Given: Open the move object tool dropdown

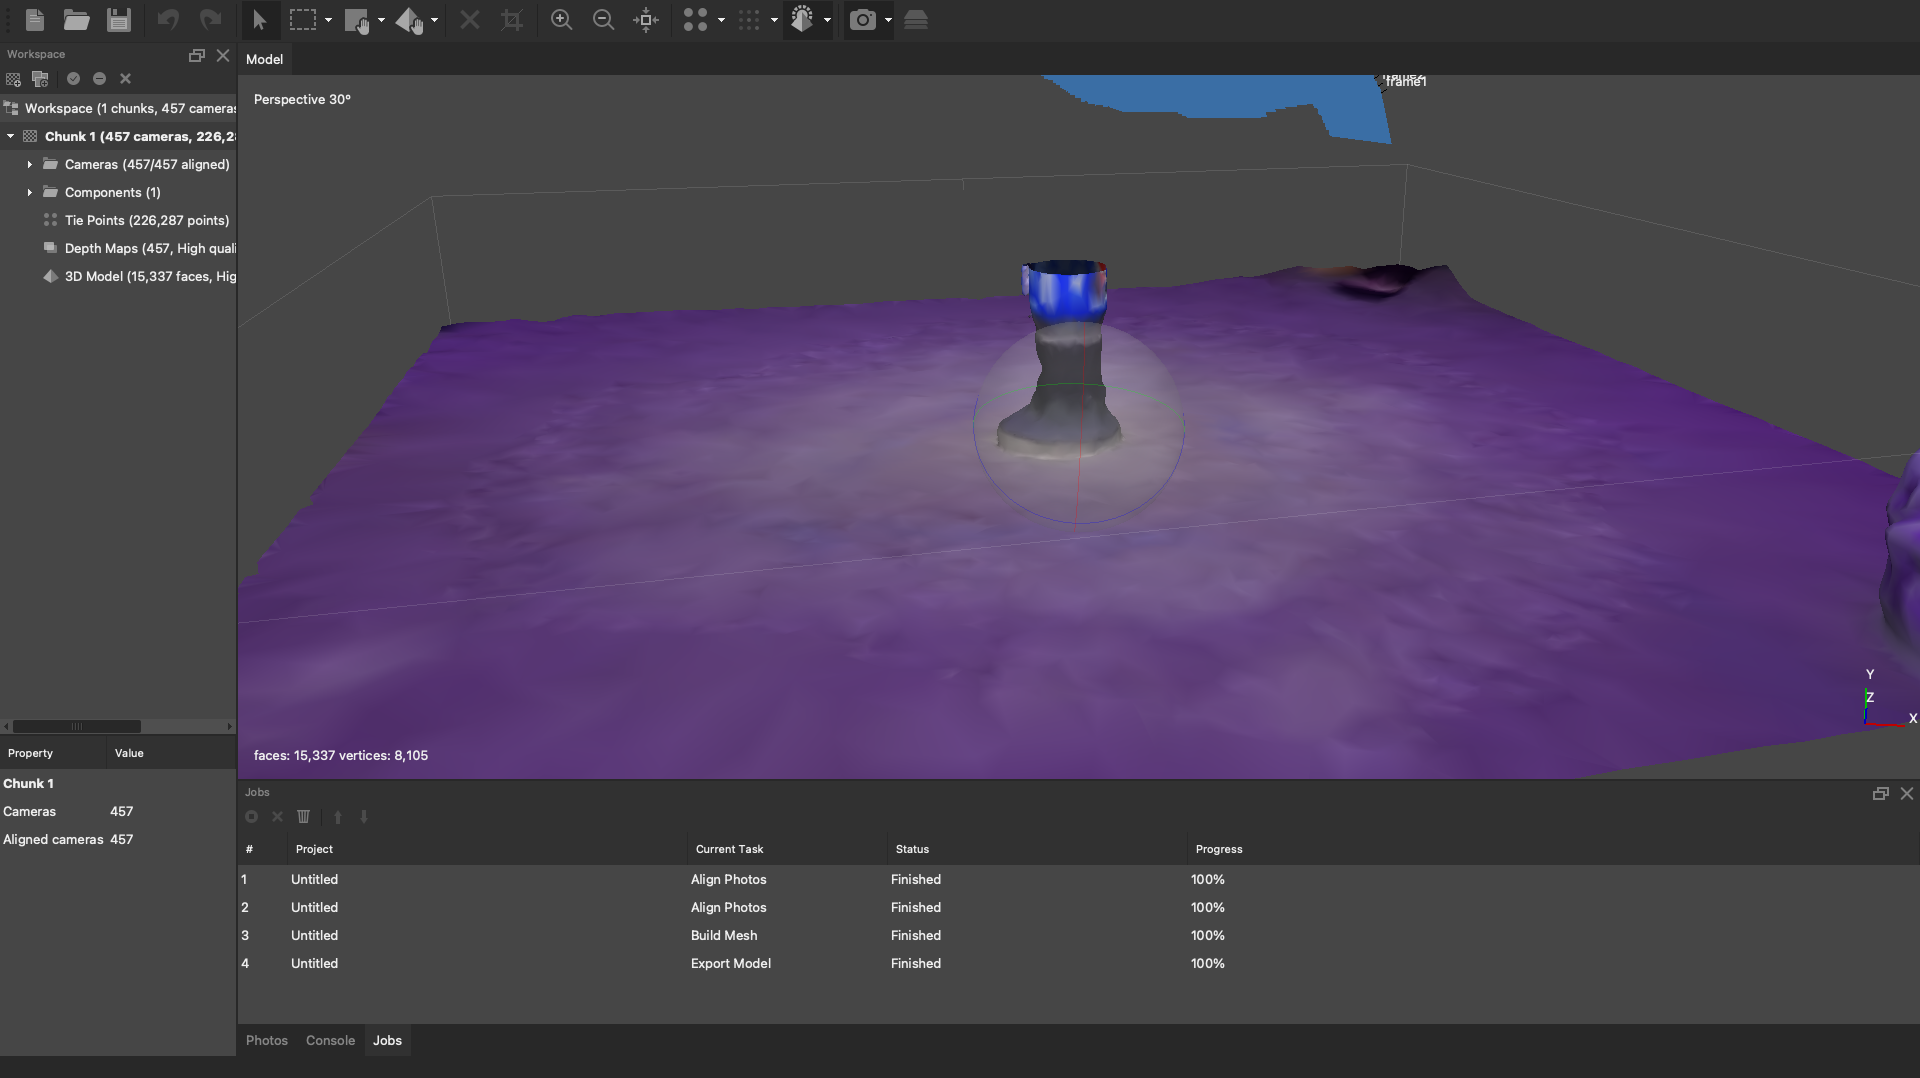Looking at the screenshot, I should click(x=434, y=20).
